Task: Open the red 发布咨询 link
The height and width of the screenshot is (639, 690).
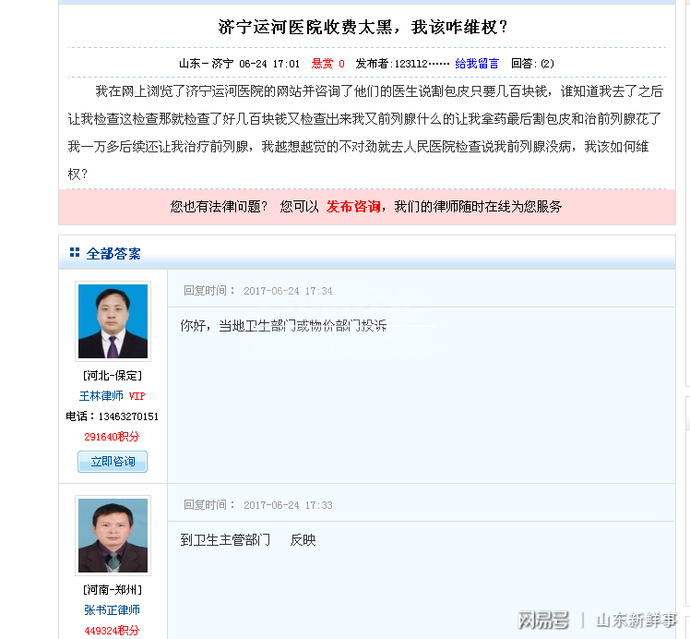Action: coord(353,206)
